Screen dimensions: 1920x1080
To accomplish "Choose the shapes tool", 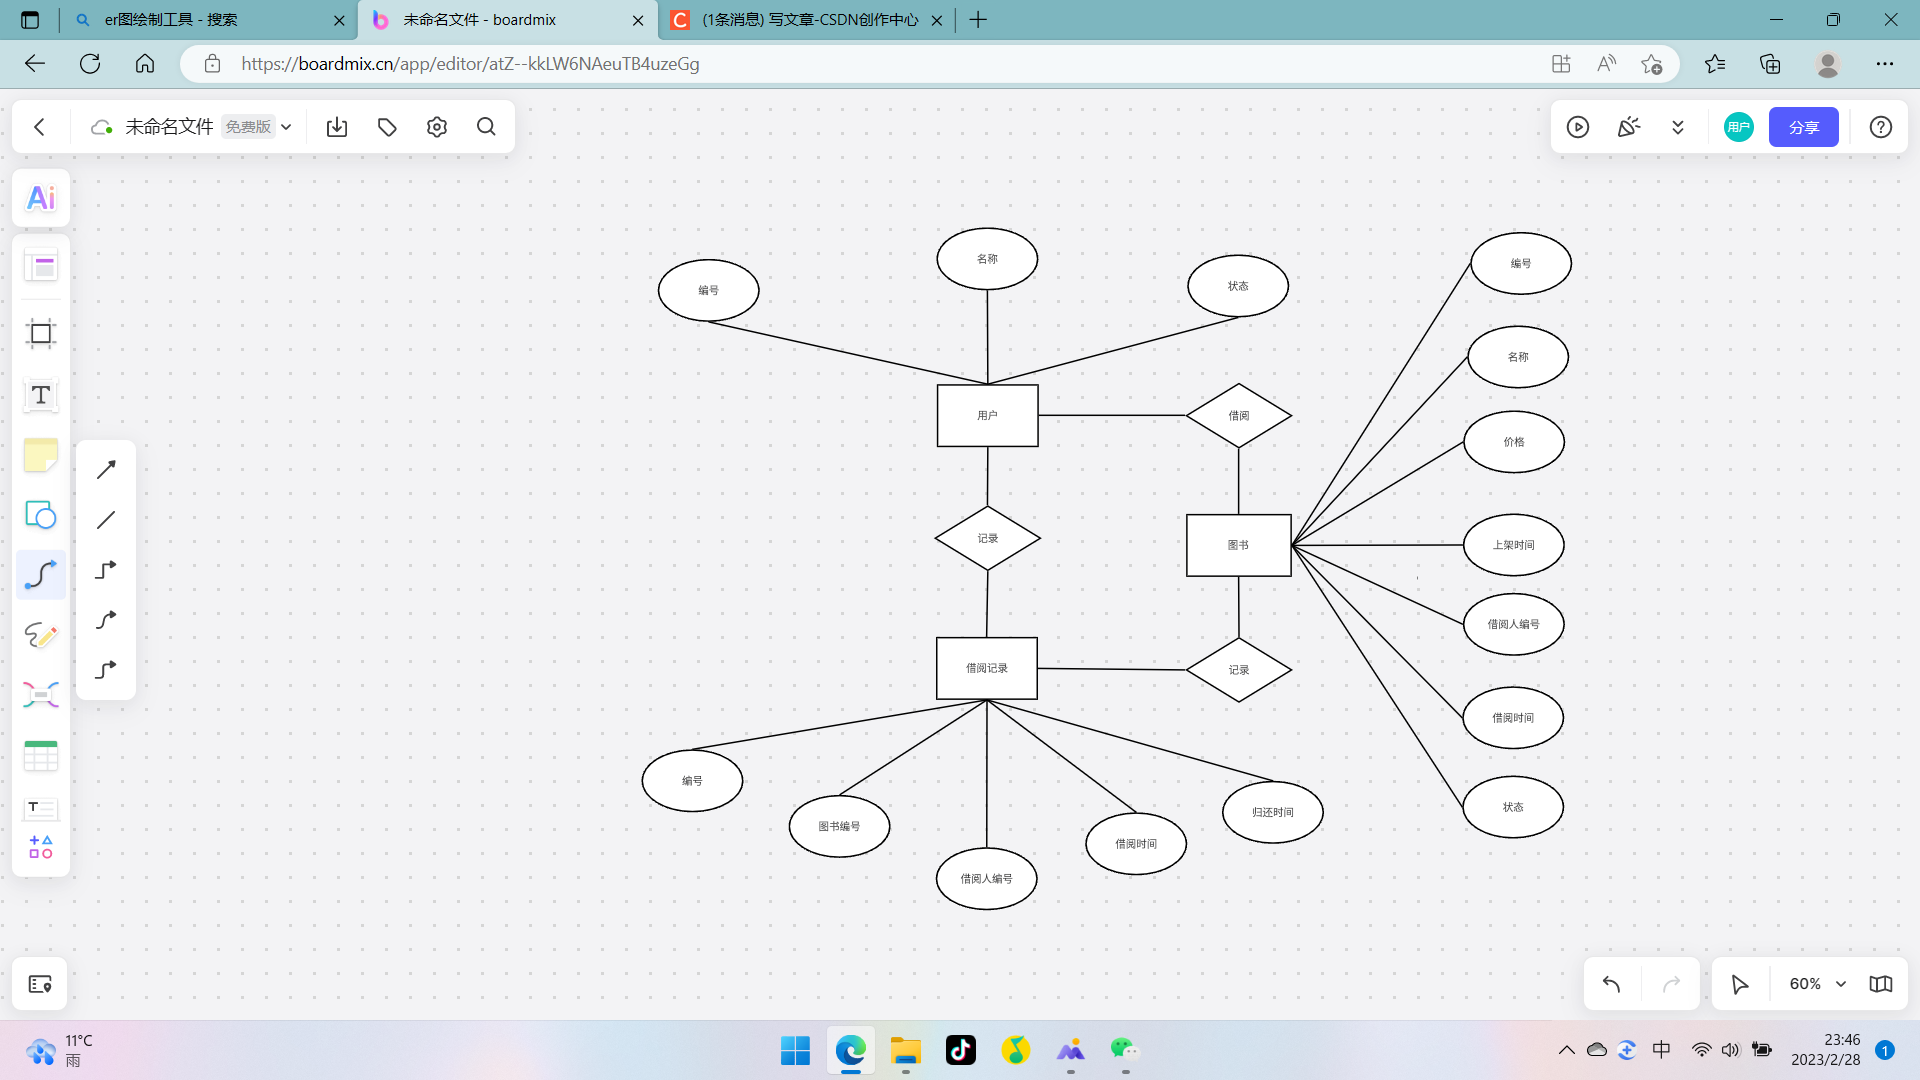I will pos(41,516).
